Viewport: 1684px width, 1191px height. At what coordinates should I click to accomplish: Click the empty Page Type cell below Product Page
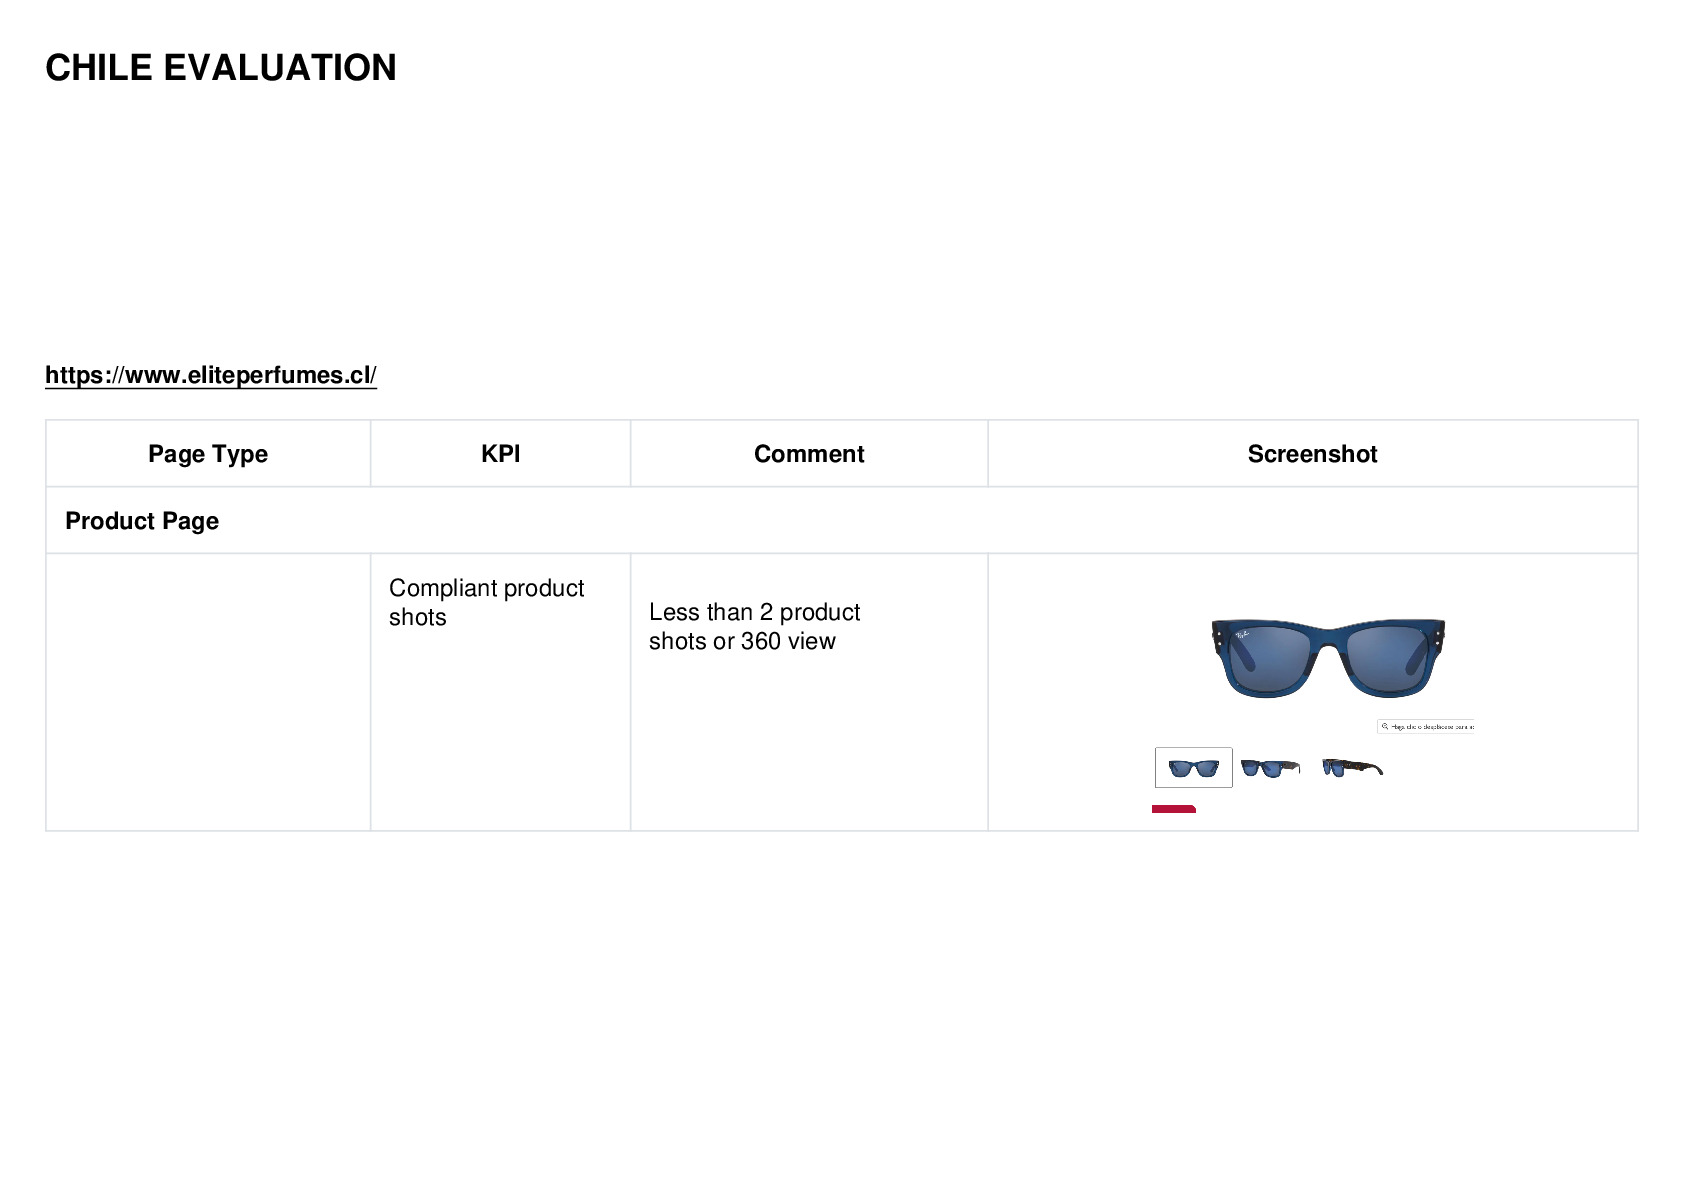[x=208, y=692]
